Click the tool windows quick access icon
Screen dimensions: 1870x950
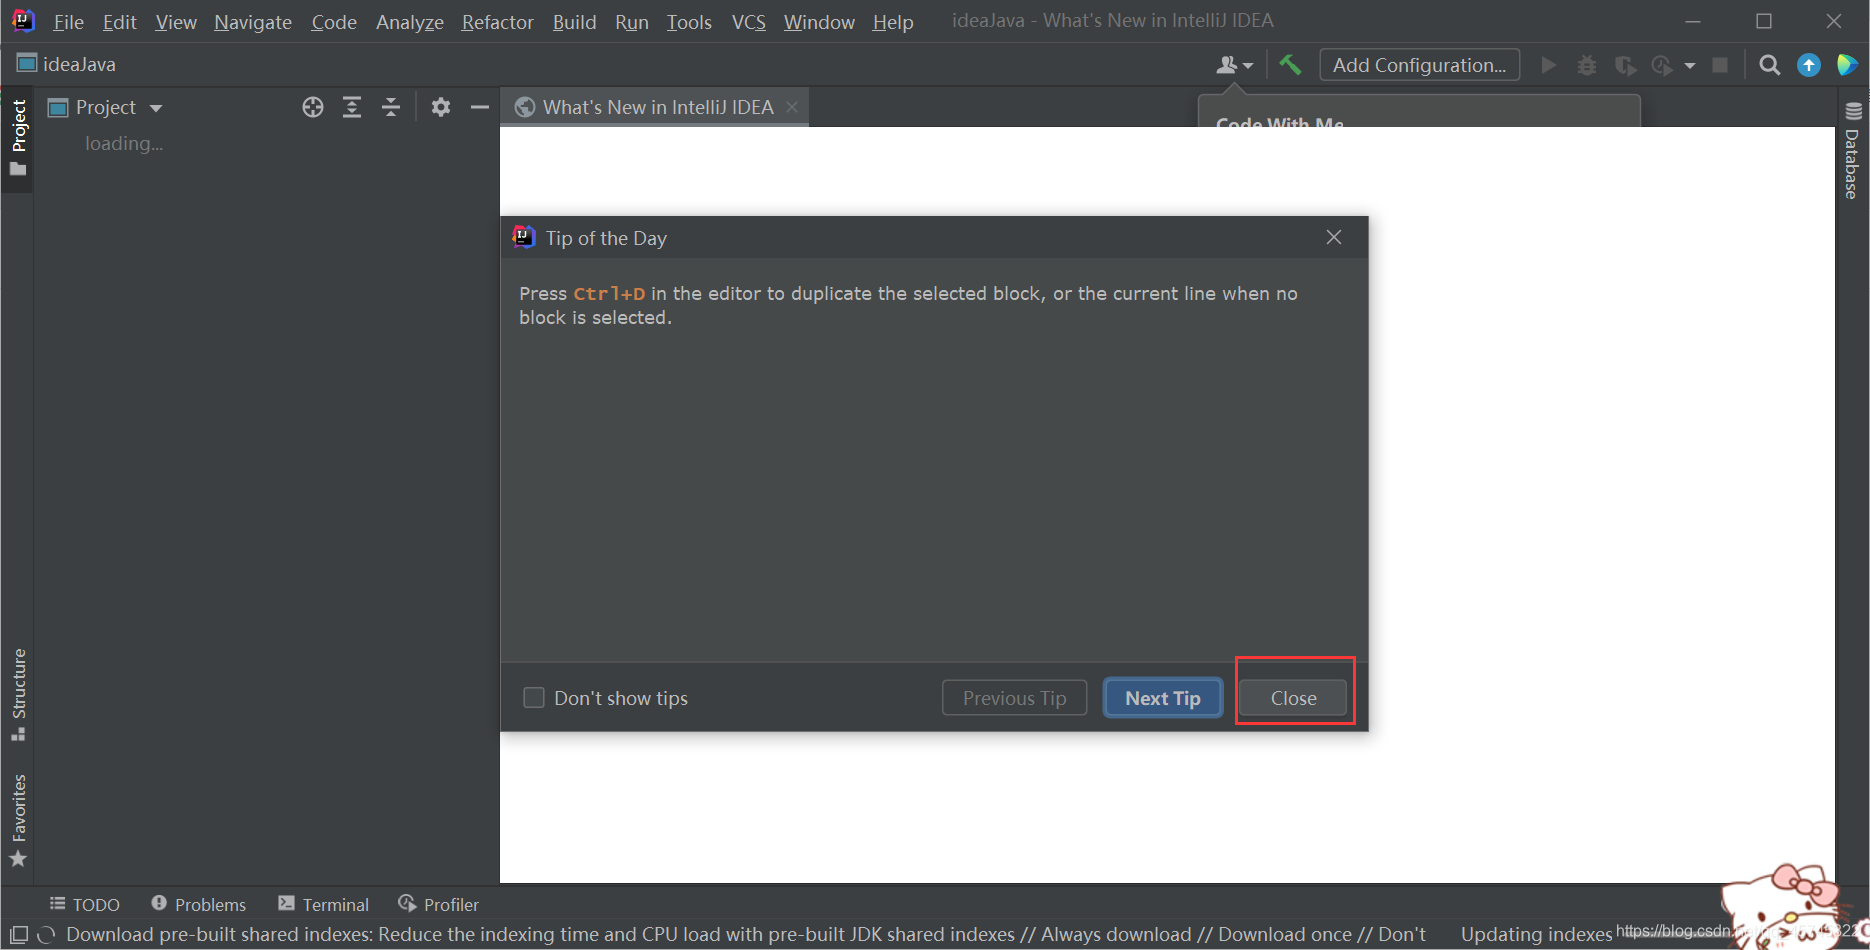pyautogui.click(x=19, y=935)
